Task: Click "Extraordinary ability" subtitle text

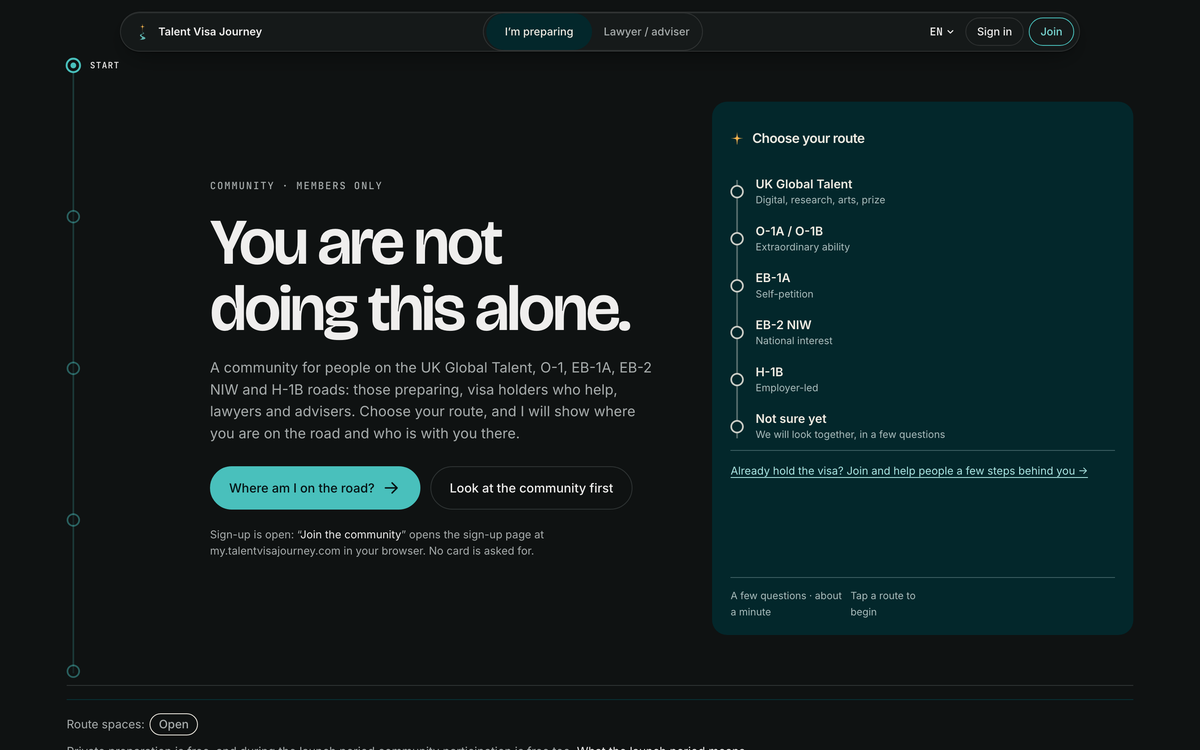Action: click(802, 247)
